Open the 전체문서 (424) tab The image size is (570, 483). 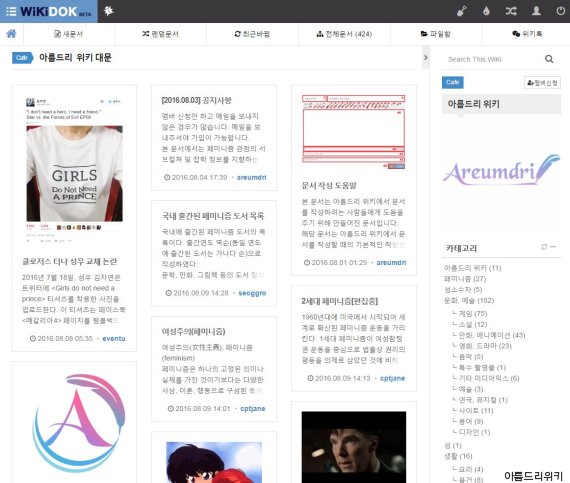[344, 34]
